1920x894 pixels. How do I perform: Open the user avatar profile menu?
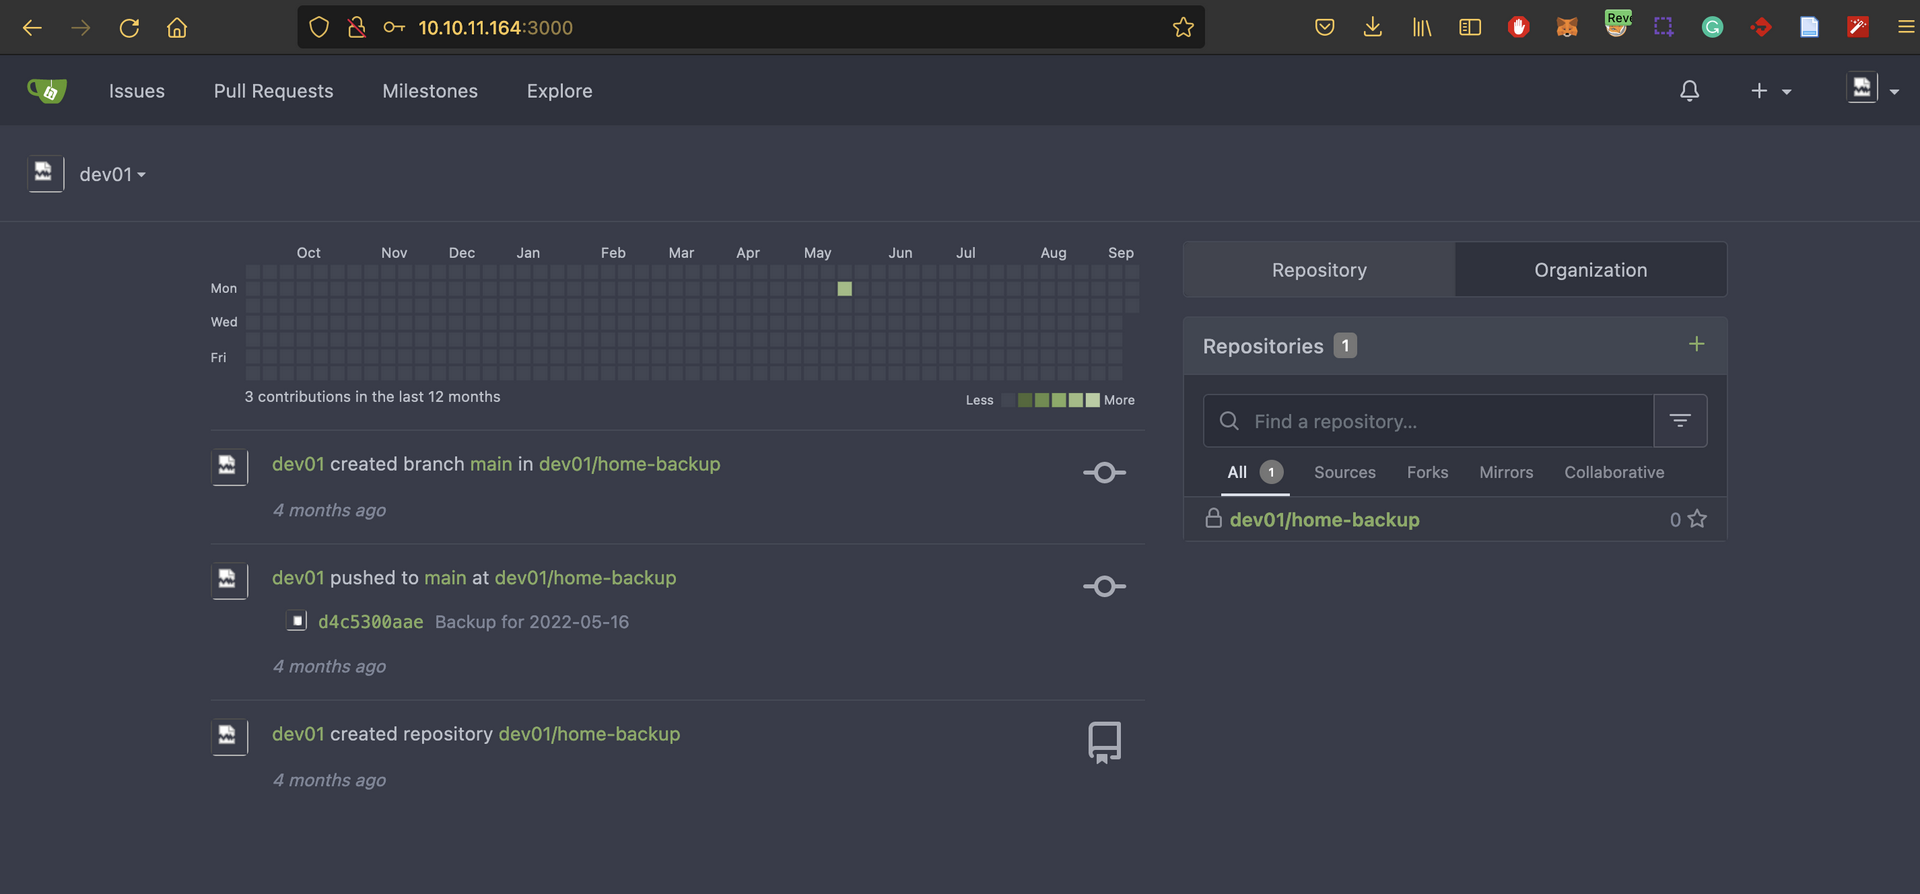click(x=1872, y=89)
